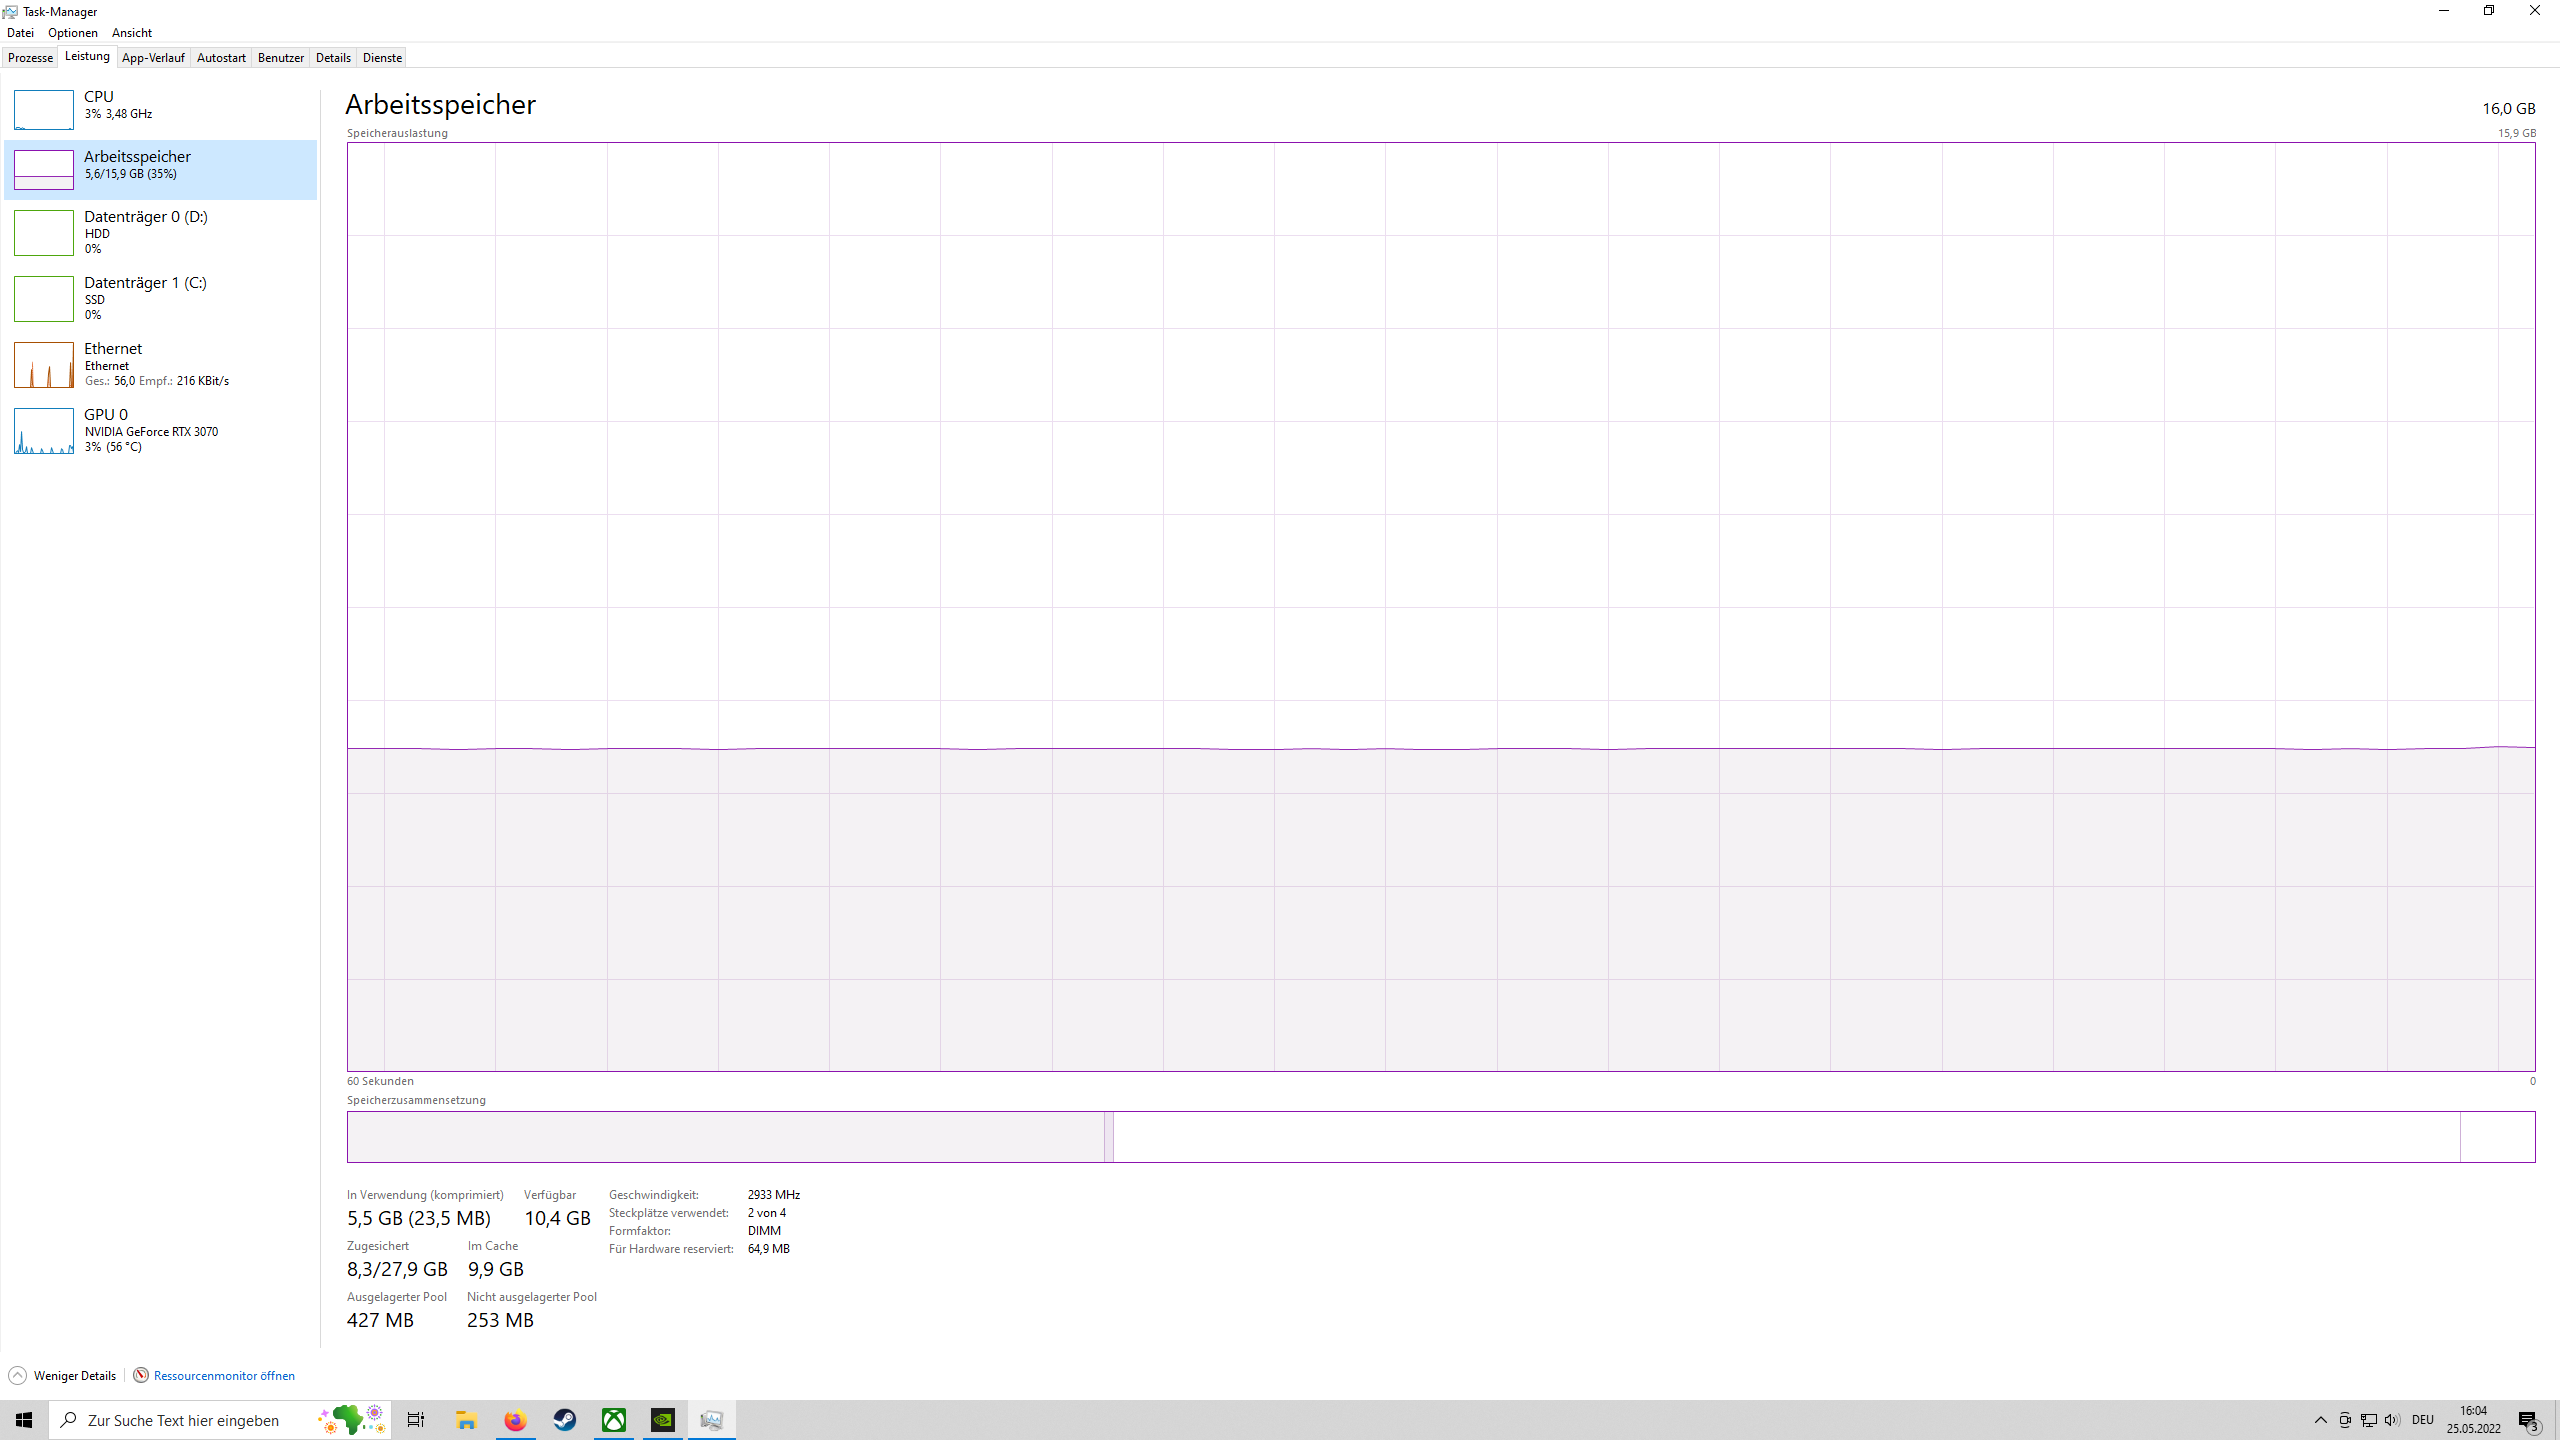This screenshot has width=2560, height=1440.
Task: Open the NVIDIA app taskbar icon
Action: (x=663, y=1420)
